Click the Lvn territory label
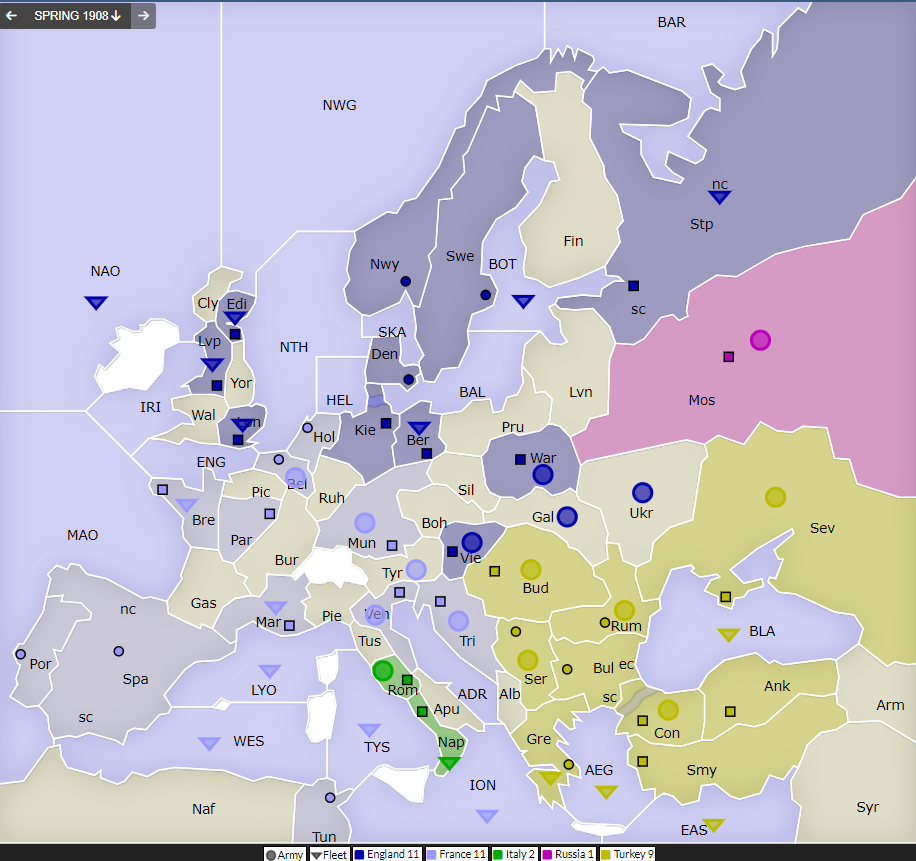916x861 pixels. pyautogui.click(x=581, y=392)
